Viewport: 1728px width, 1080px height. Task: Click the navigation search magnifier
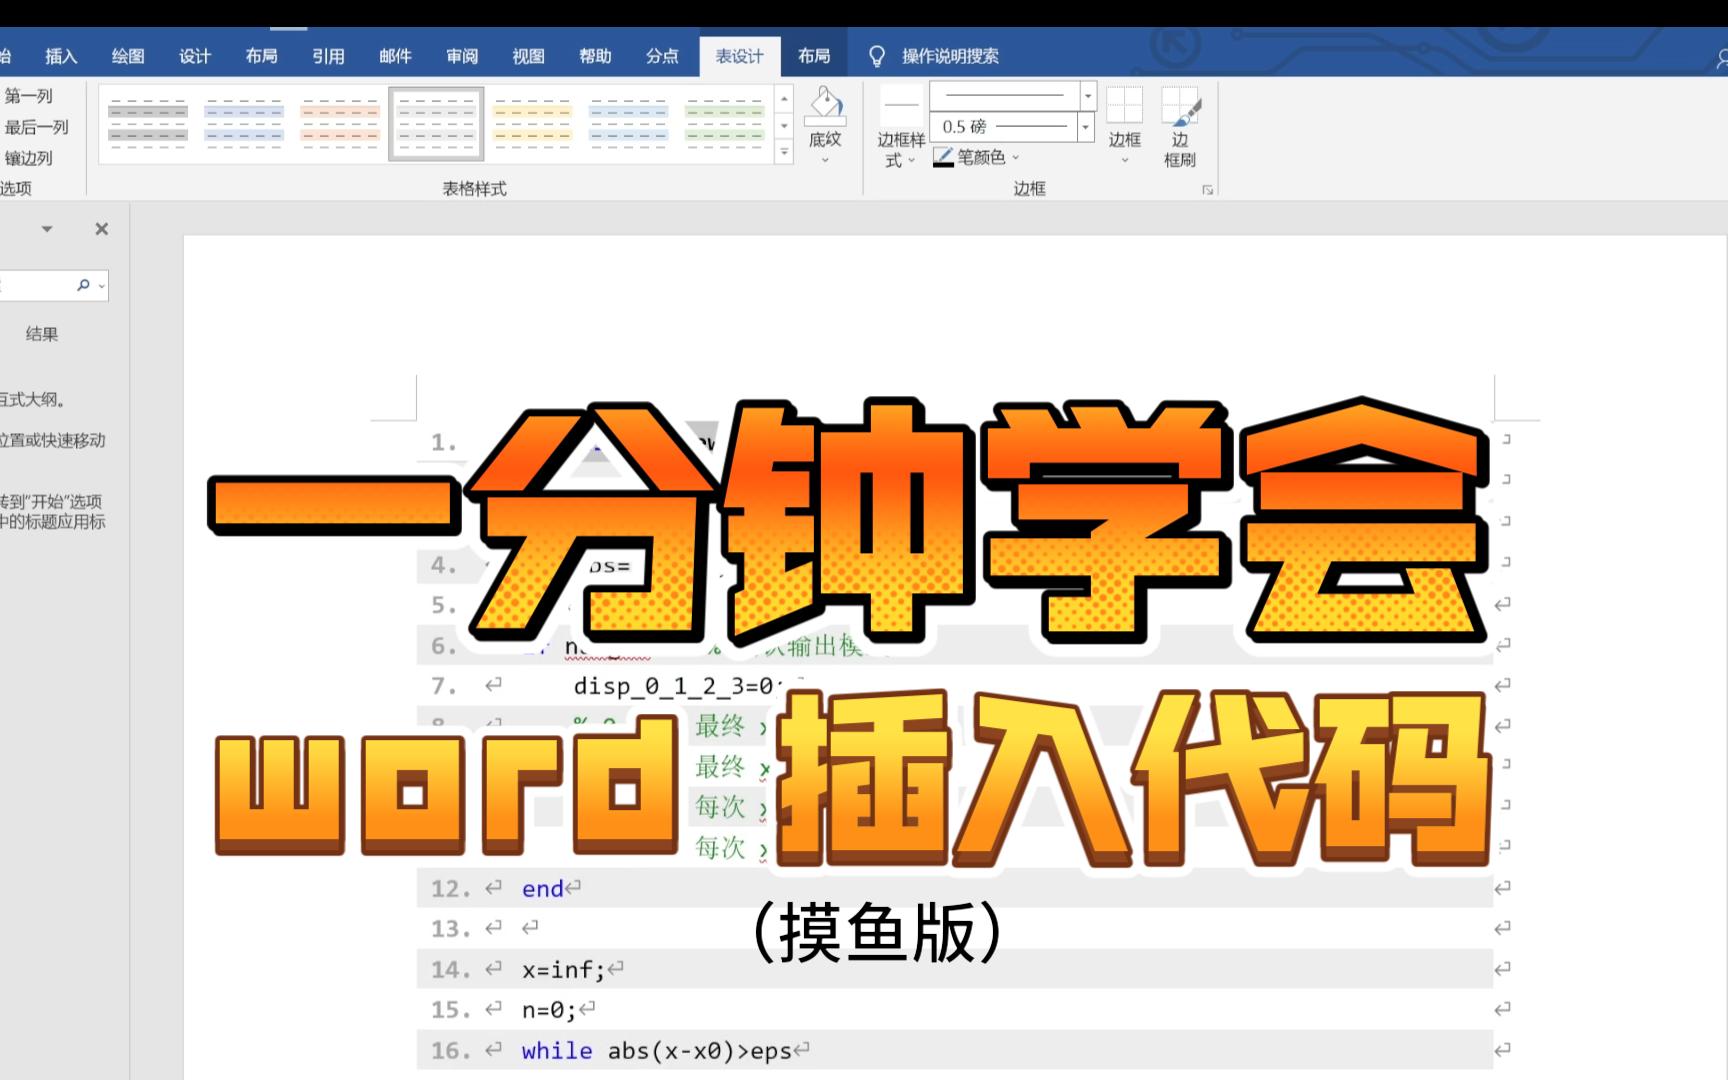coord(84,285)
